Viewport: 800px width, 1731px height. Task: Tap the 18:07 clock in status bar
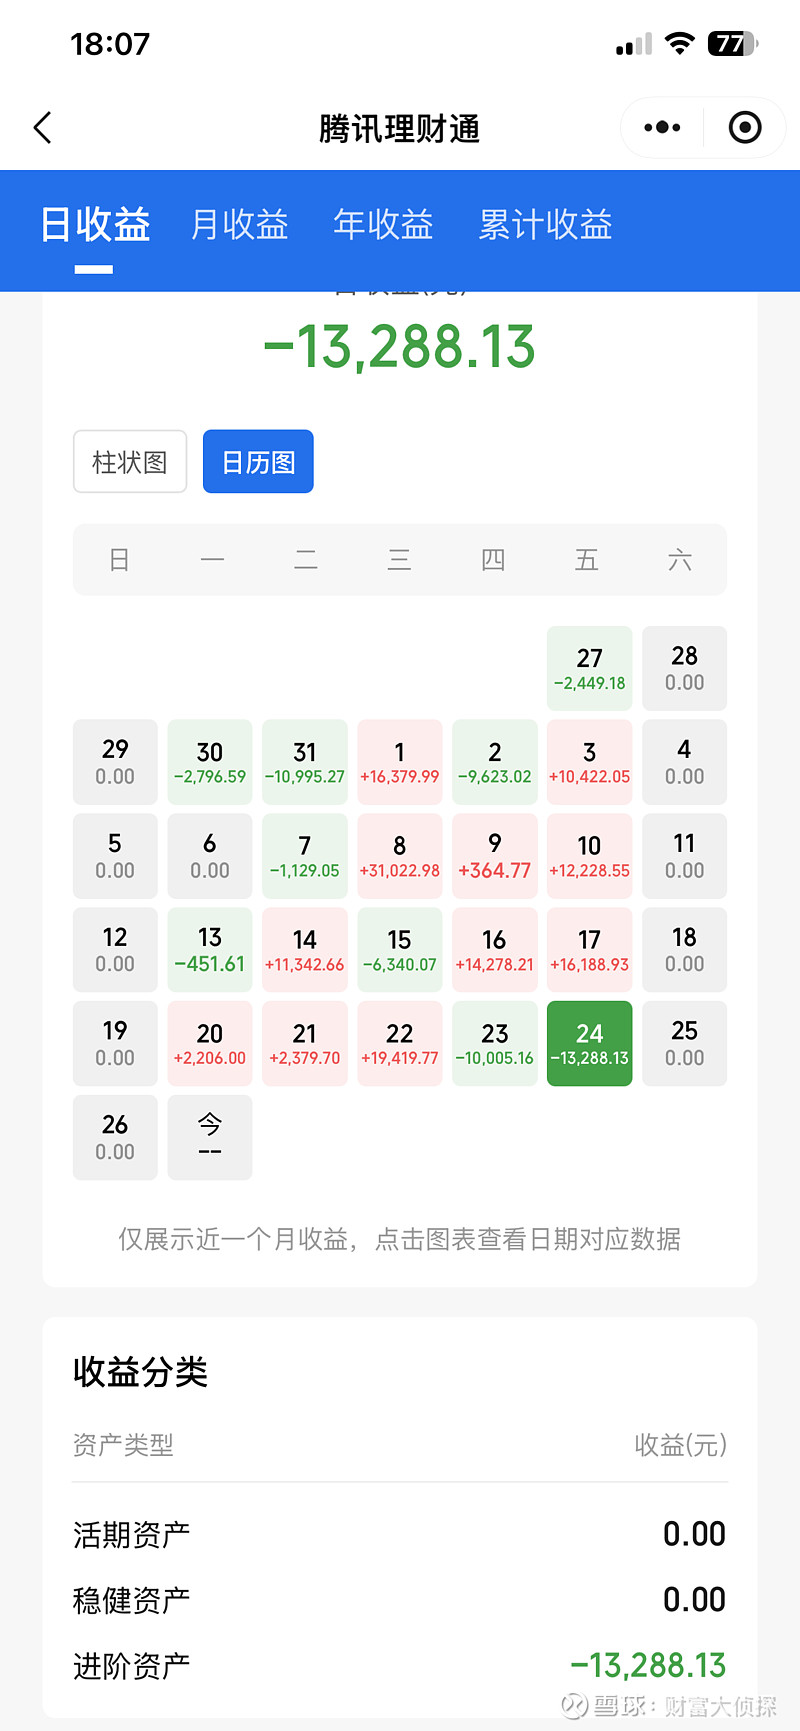[x=110, y=44]
